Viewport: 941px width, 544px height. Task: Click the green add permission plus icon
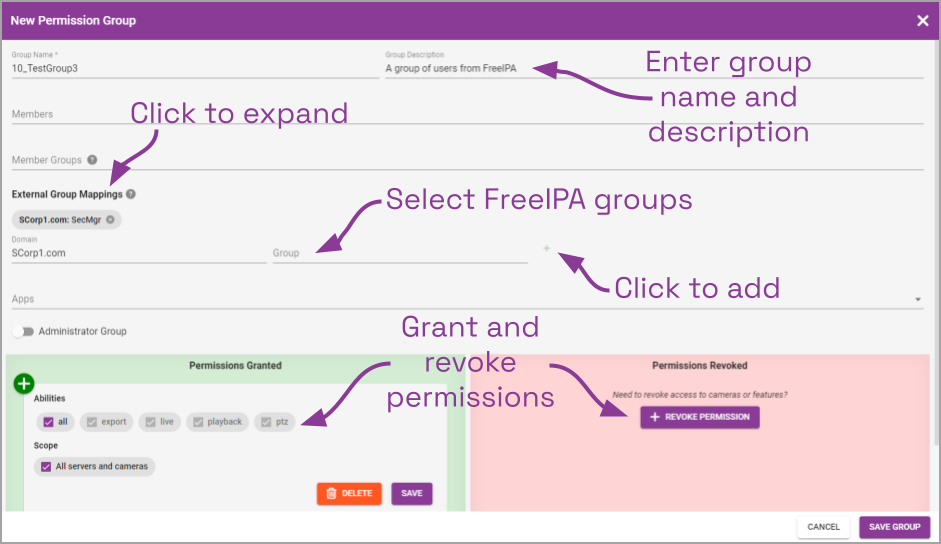[x=24, y=383]
